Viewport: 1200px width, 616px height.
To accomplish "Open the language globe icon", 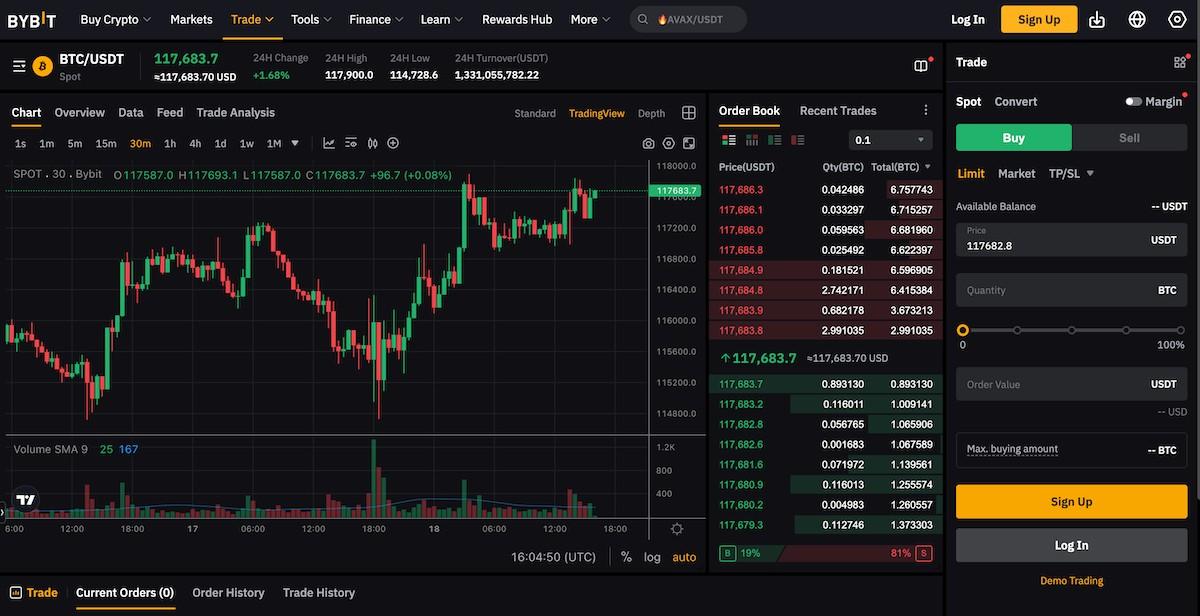I will 1136,18.
